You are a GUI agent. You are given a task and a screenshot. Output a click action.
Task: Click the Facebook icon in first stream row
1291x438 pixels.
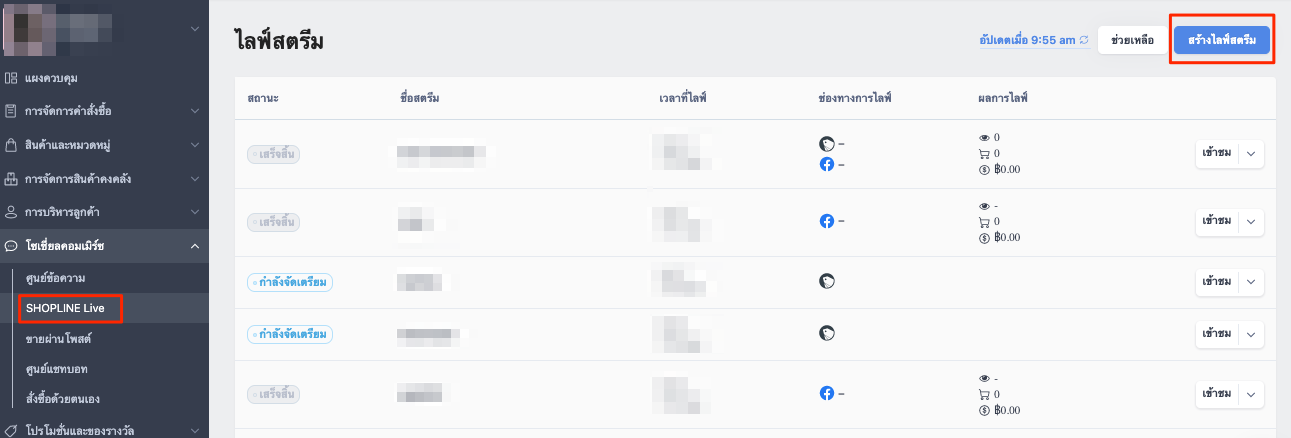827,164
